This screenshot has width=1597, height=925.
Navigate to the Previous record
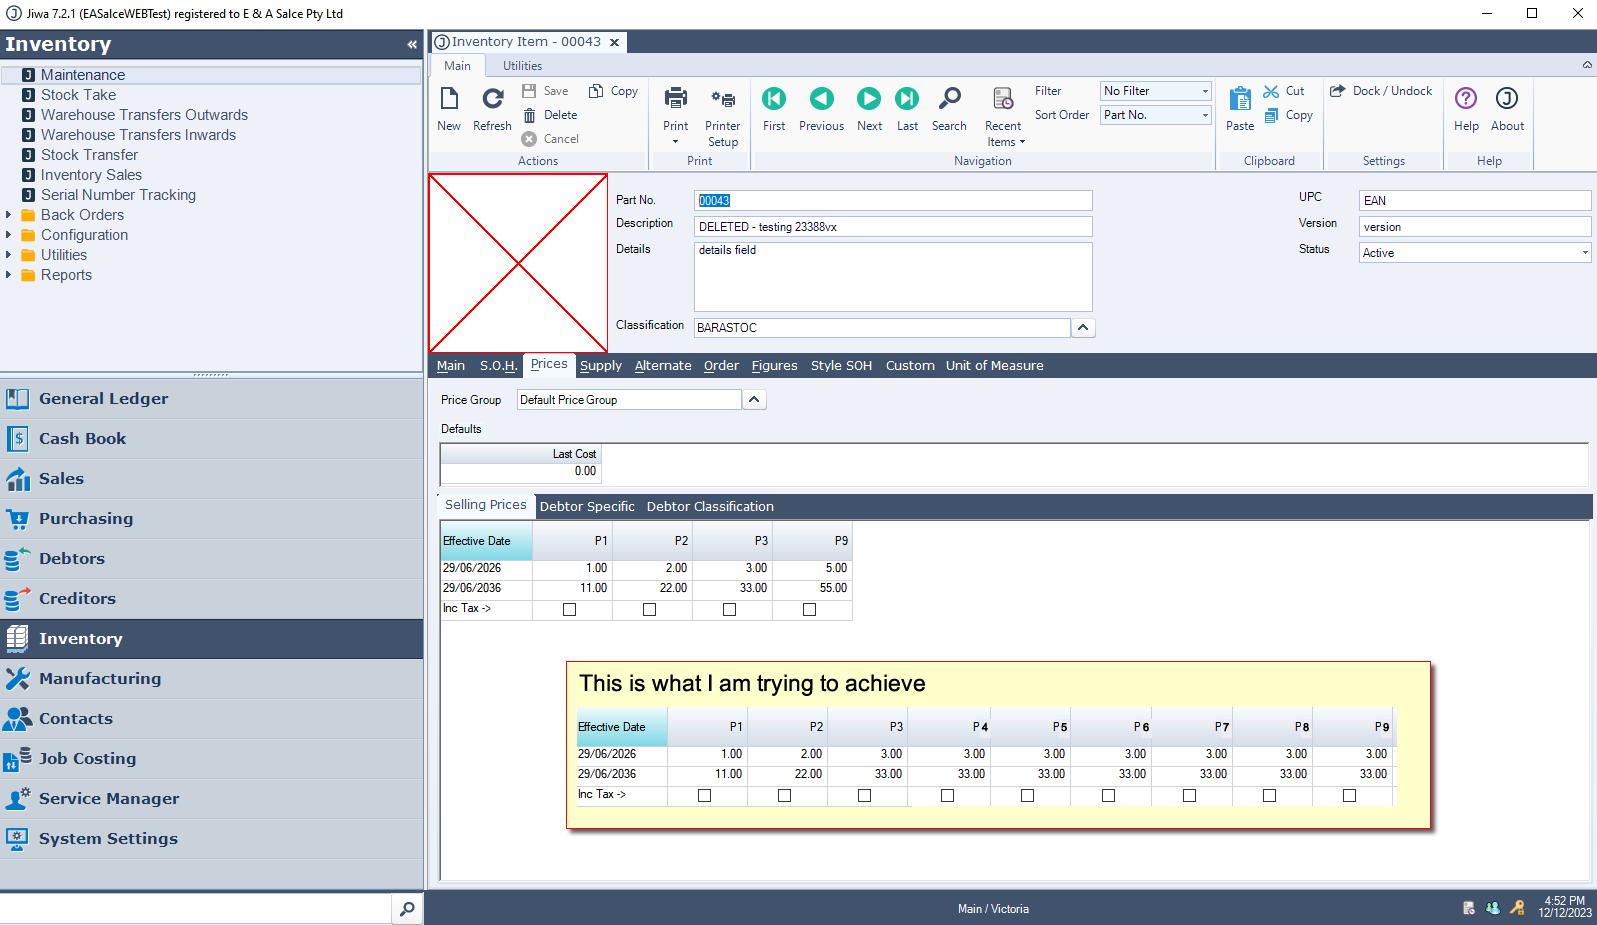[x=821, y=99]
